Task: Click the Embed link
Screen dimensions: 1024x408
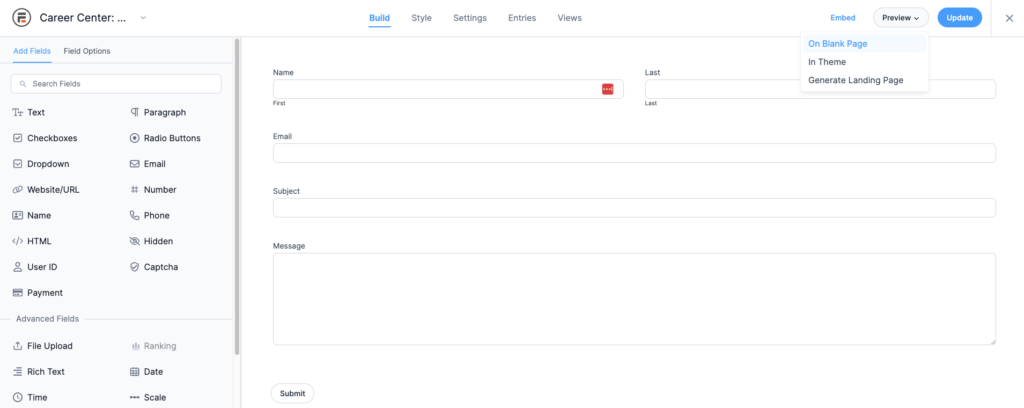Action: [x=842, y=18]
